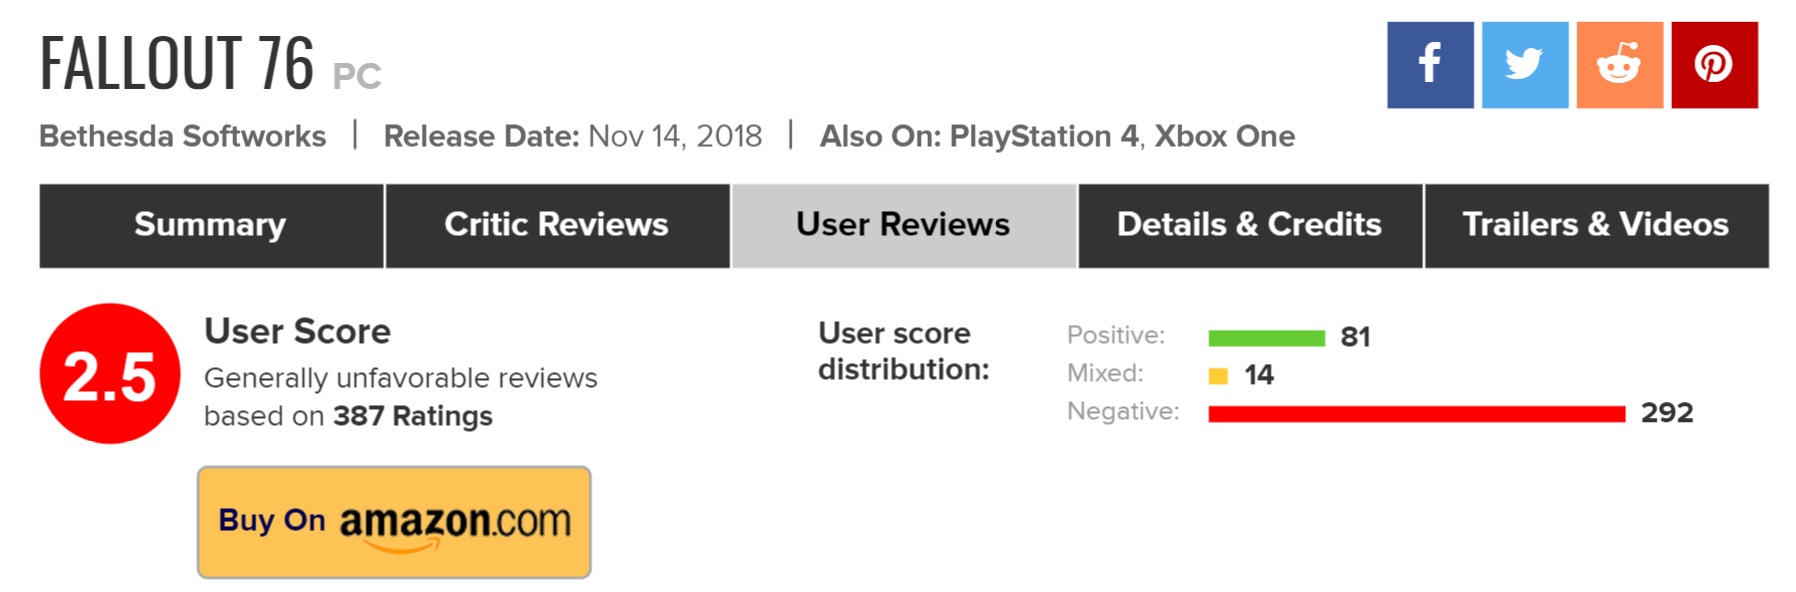
Task: Click the yellow Mixed reviews bar
Action: pos(1218,376)
